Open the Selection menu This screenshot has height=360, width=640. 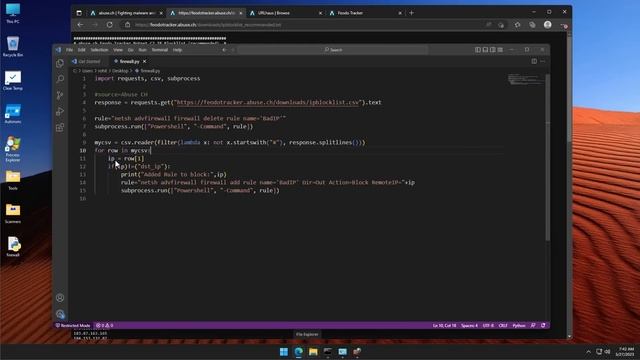point(99,50)
